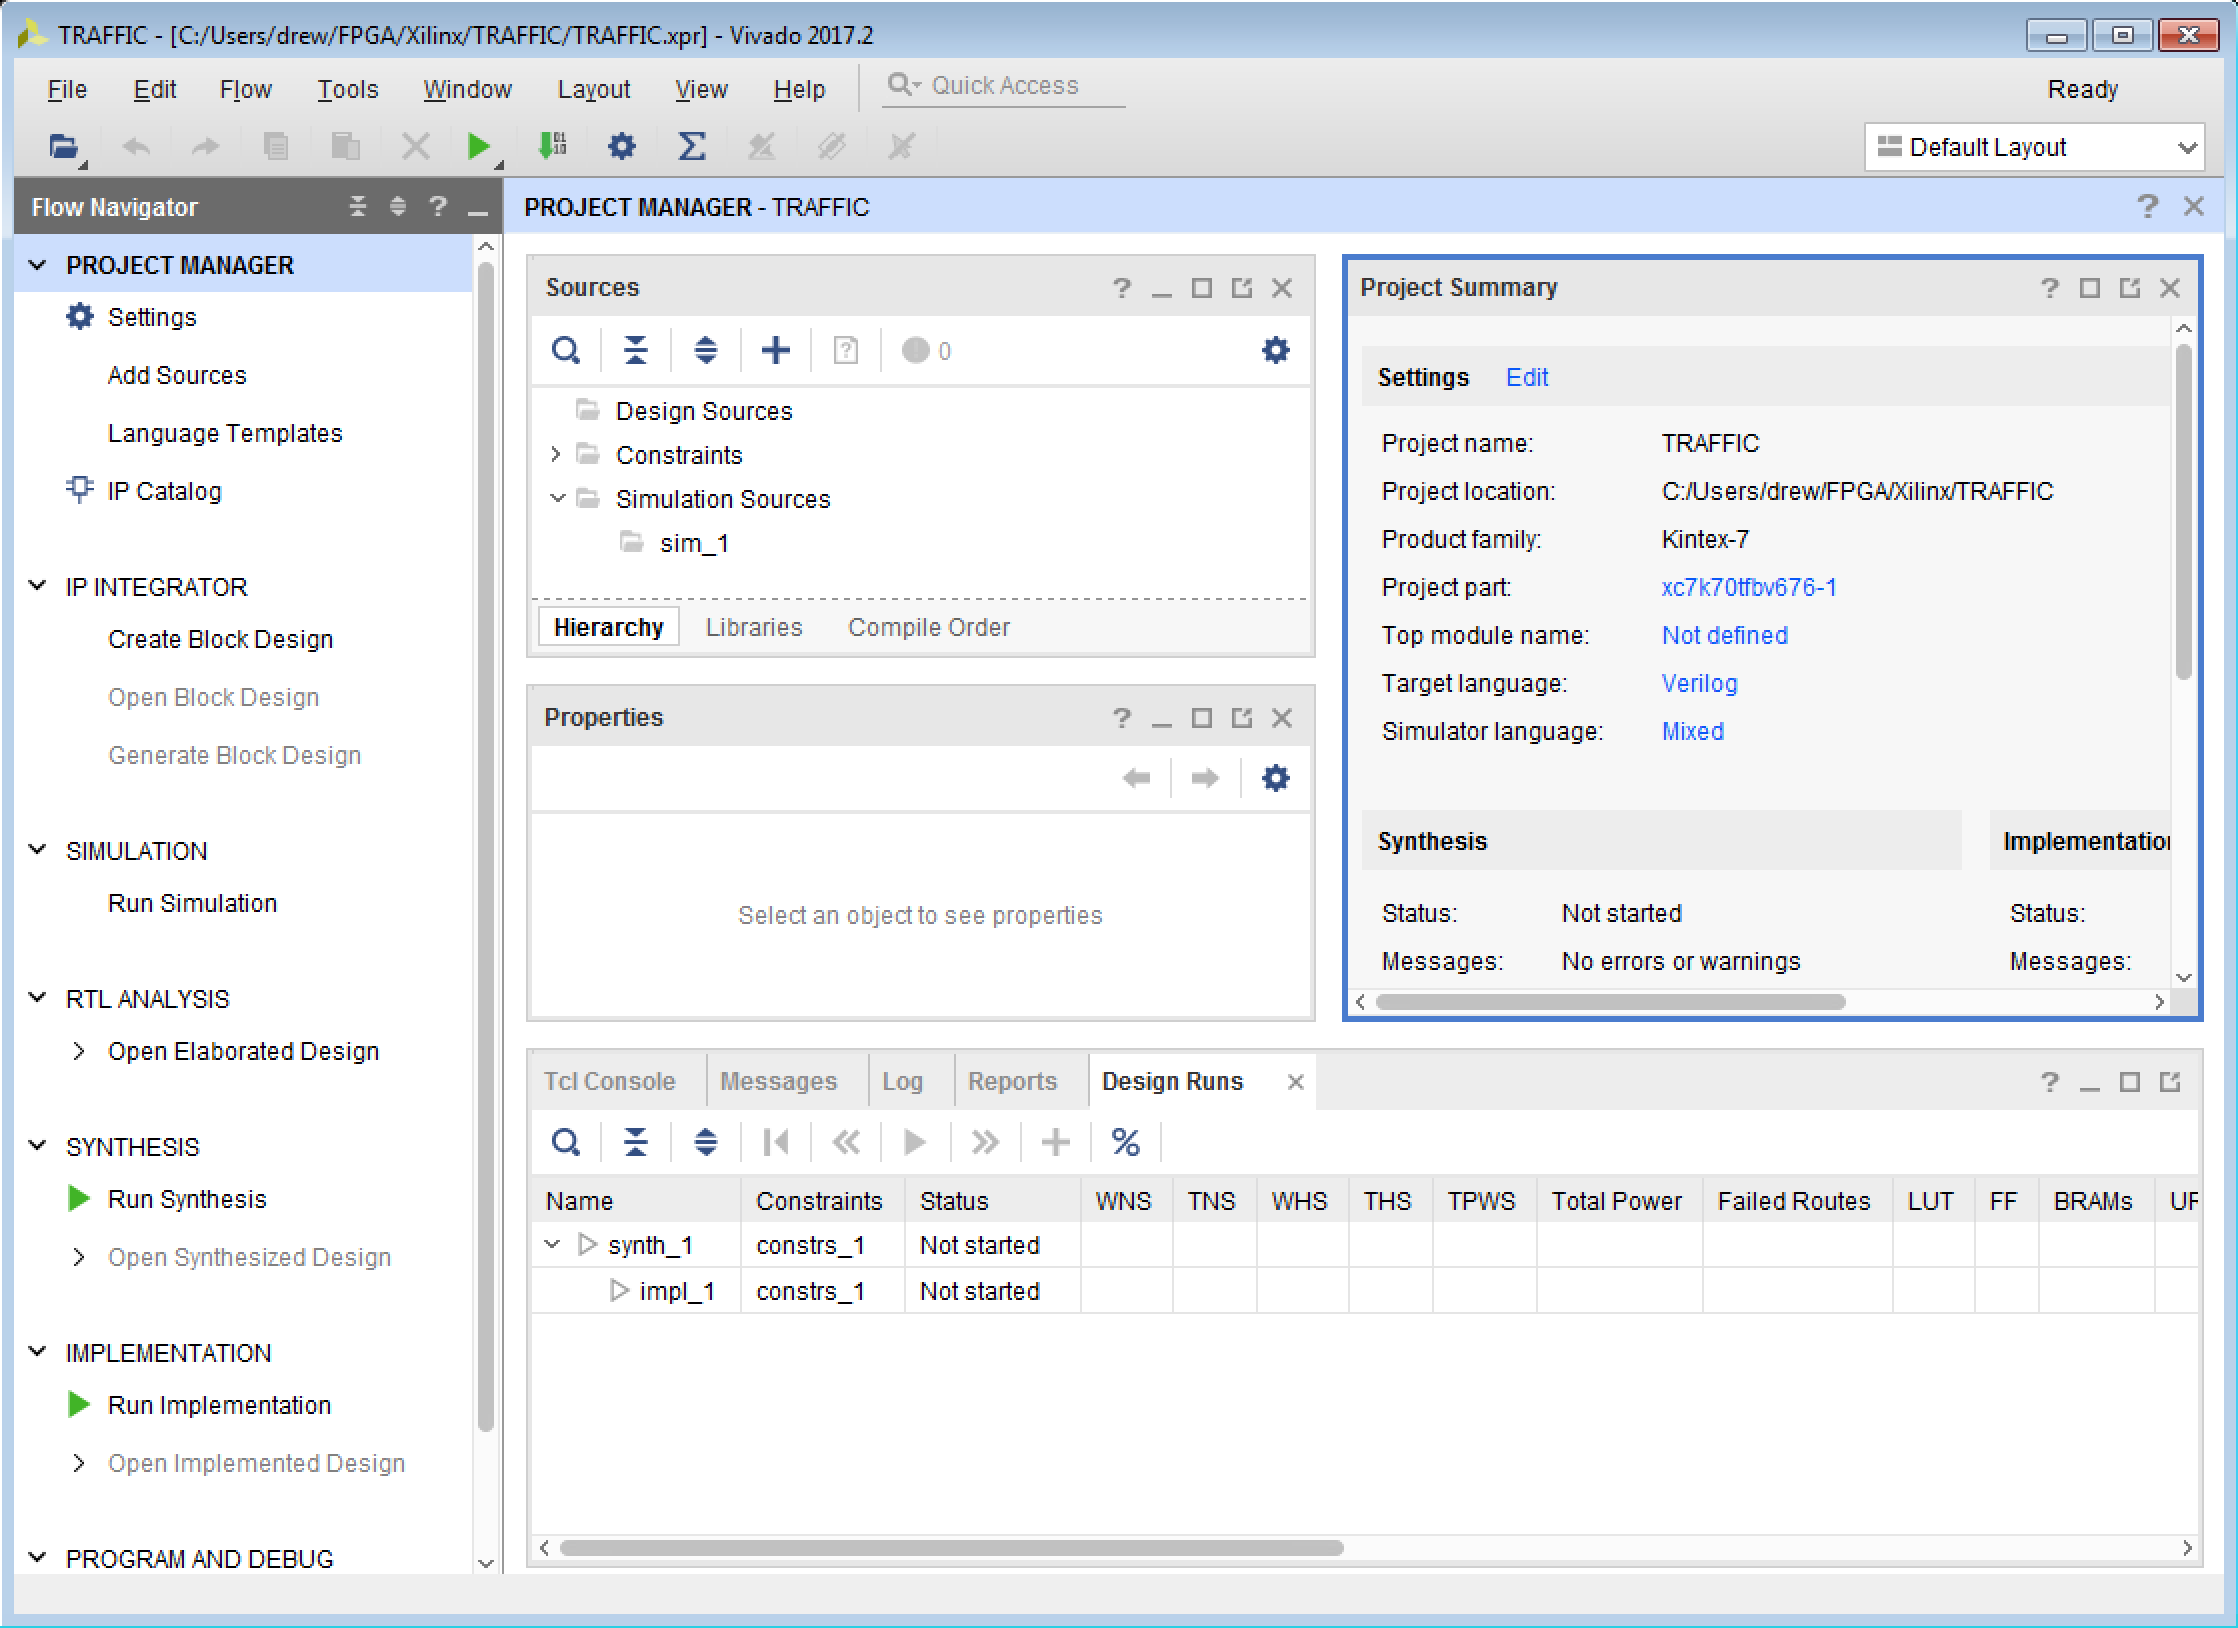
Task: Open Sources panel settings gear
Action: pyautogui.click(x=1275, y=351)
